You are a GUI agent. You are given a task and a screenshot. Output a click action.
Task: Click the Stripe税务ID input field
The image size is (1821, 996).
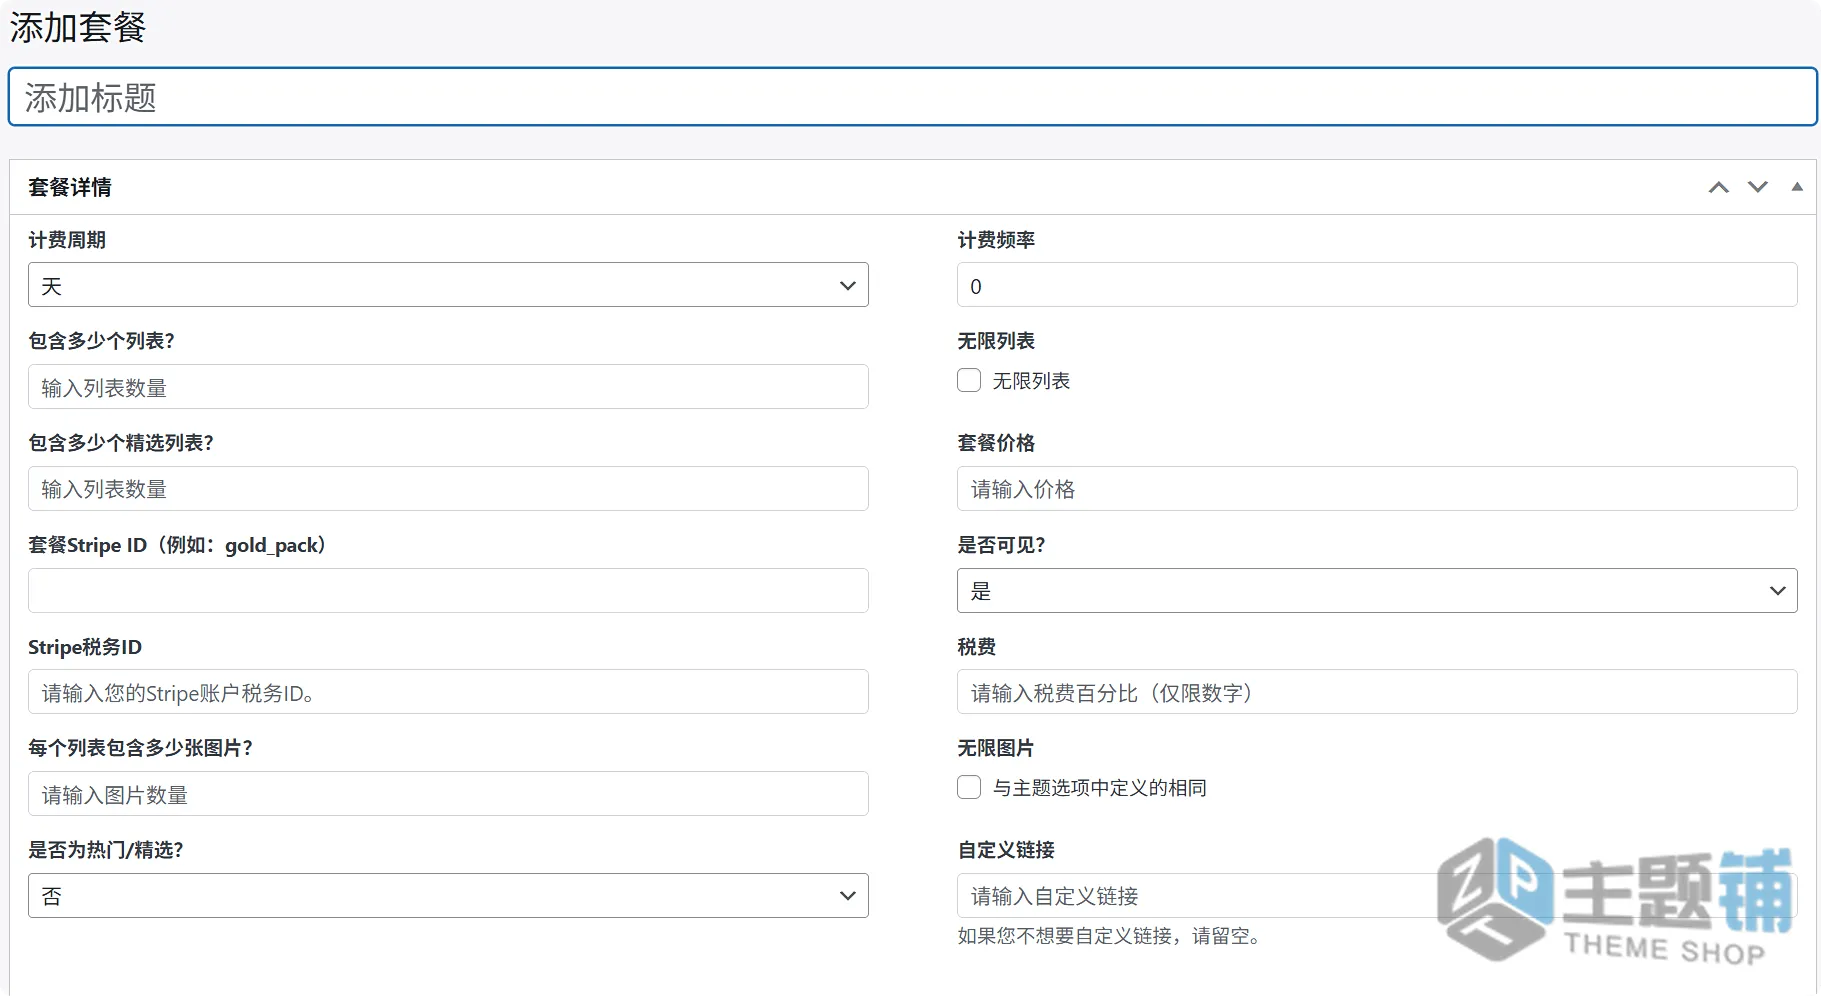[448, 692]
